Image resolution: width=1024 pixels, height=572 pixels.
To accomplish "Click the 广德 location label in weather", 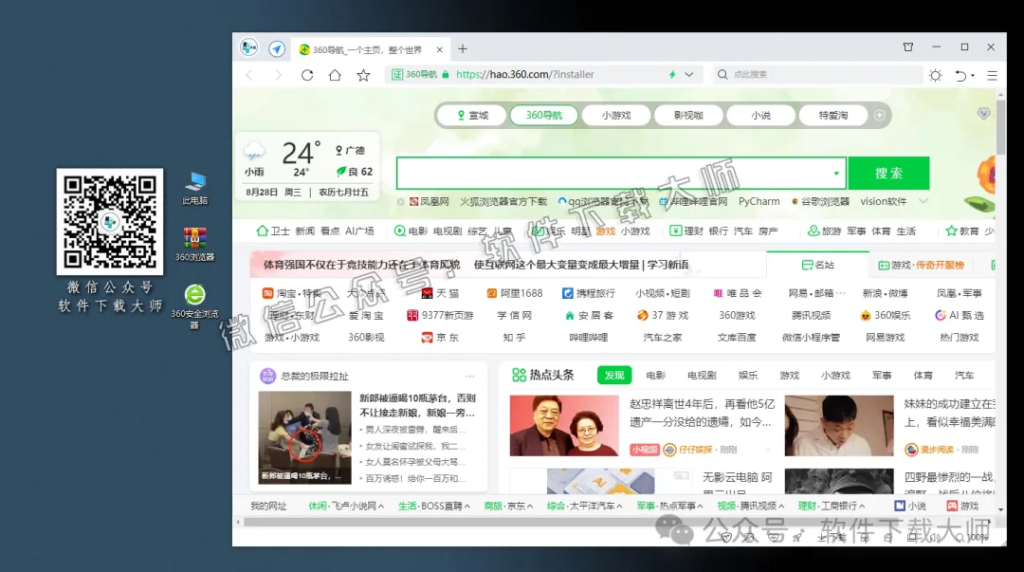I will click(350, 151).
